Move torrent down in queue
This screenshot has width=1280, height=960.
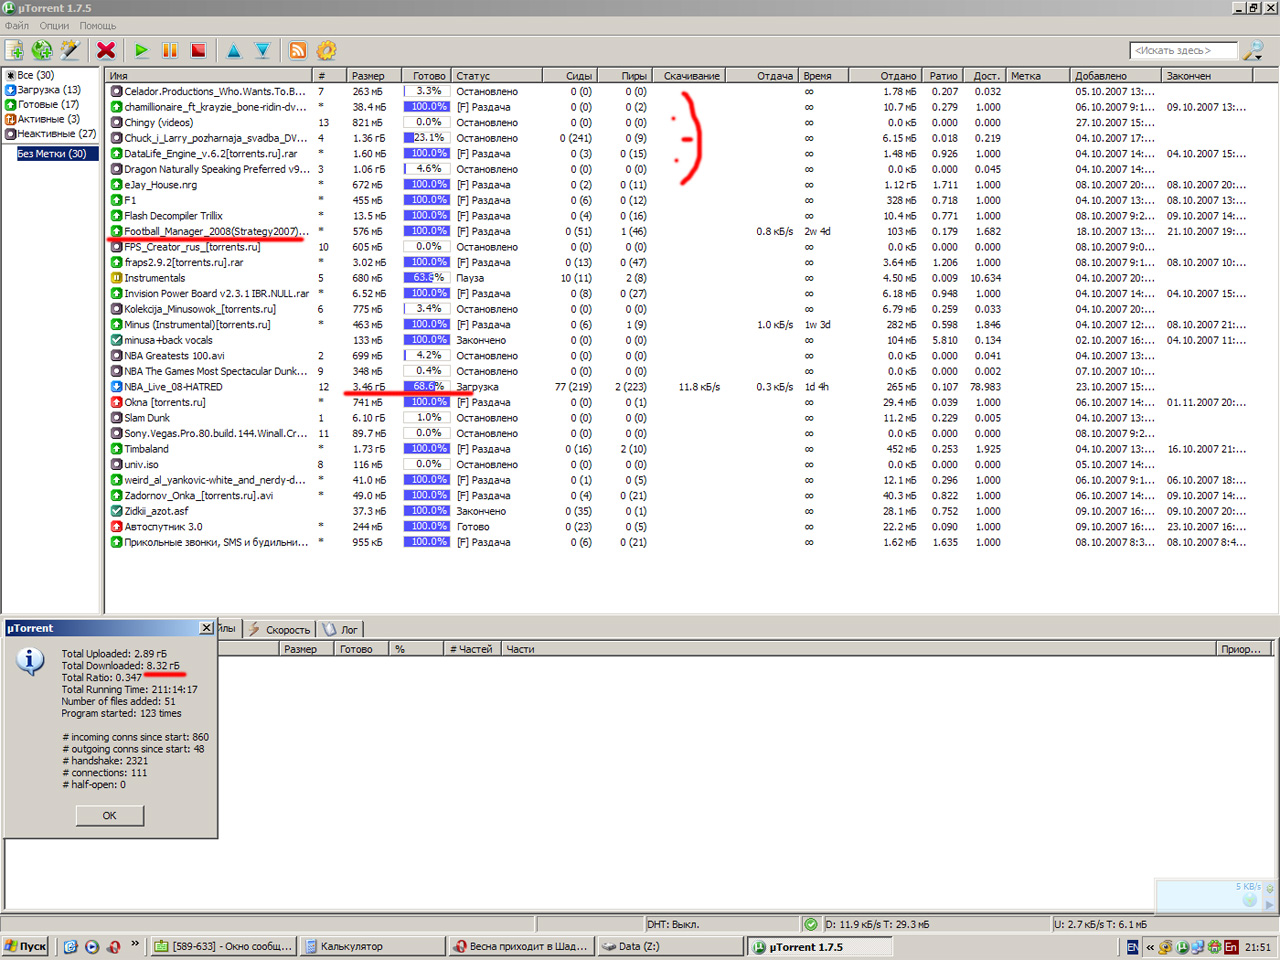[262, 50]
